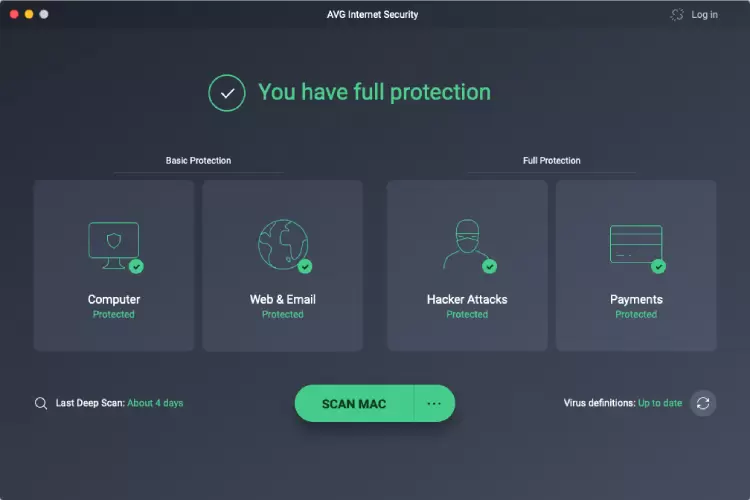The width and height of the screenshot is (750, 500).
Task: Select the Payments tile label
Action: (x=636, y=300)
